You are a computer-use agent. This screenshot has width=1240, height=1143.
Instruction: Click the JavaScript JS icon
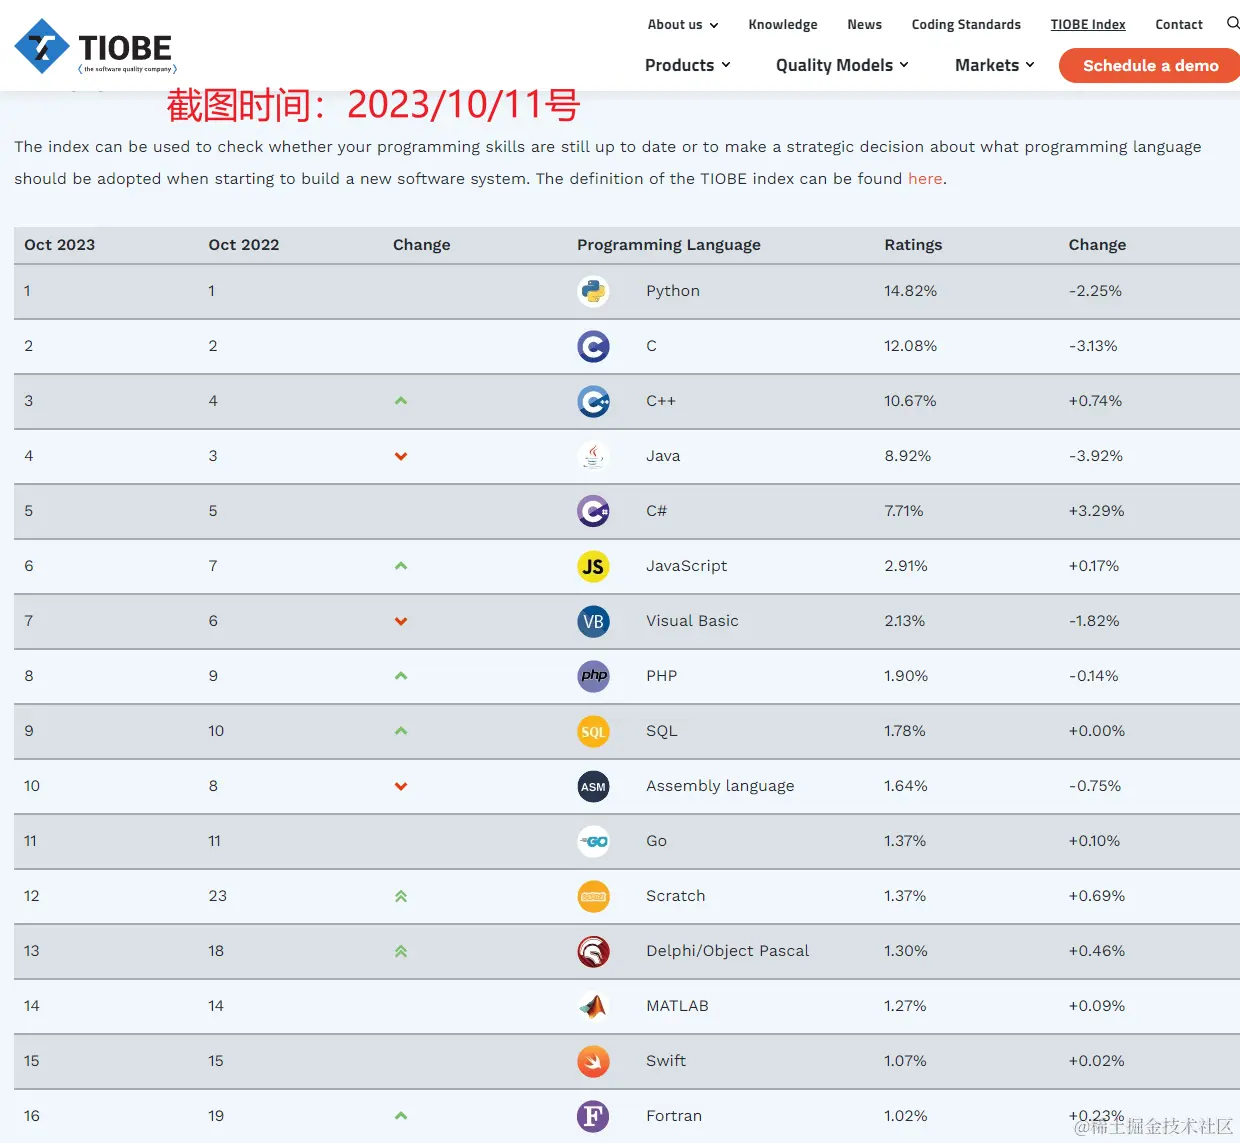pos(593,566)
